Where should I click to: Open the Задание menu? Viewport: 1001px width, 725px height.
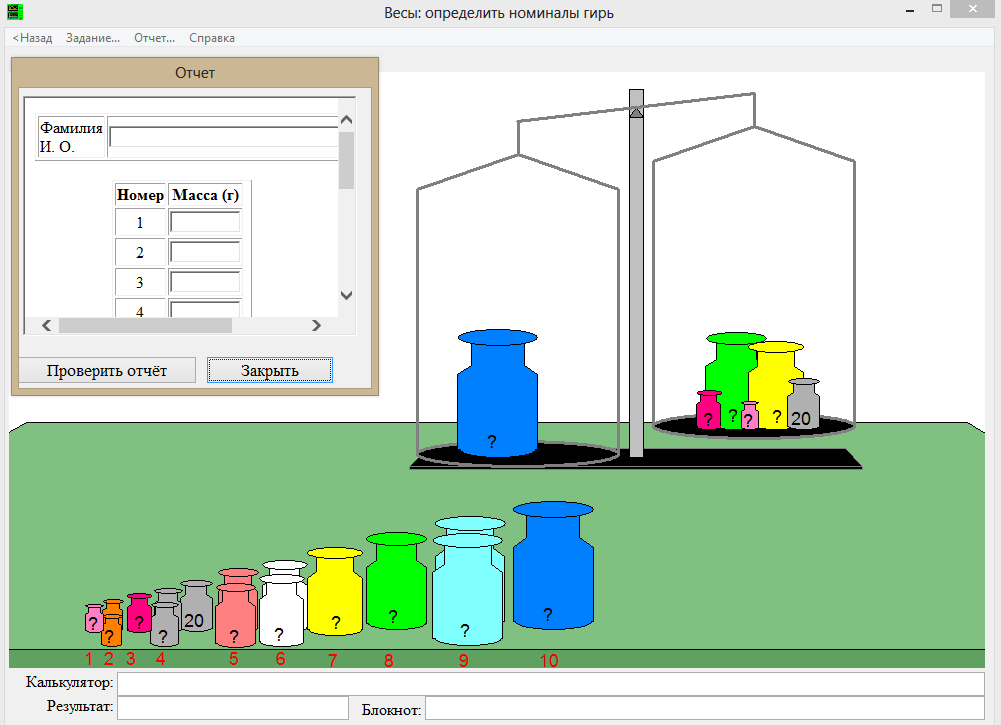(92, 38)
